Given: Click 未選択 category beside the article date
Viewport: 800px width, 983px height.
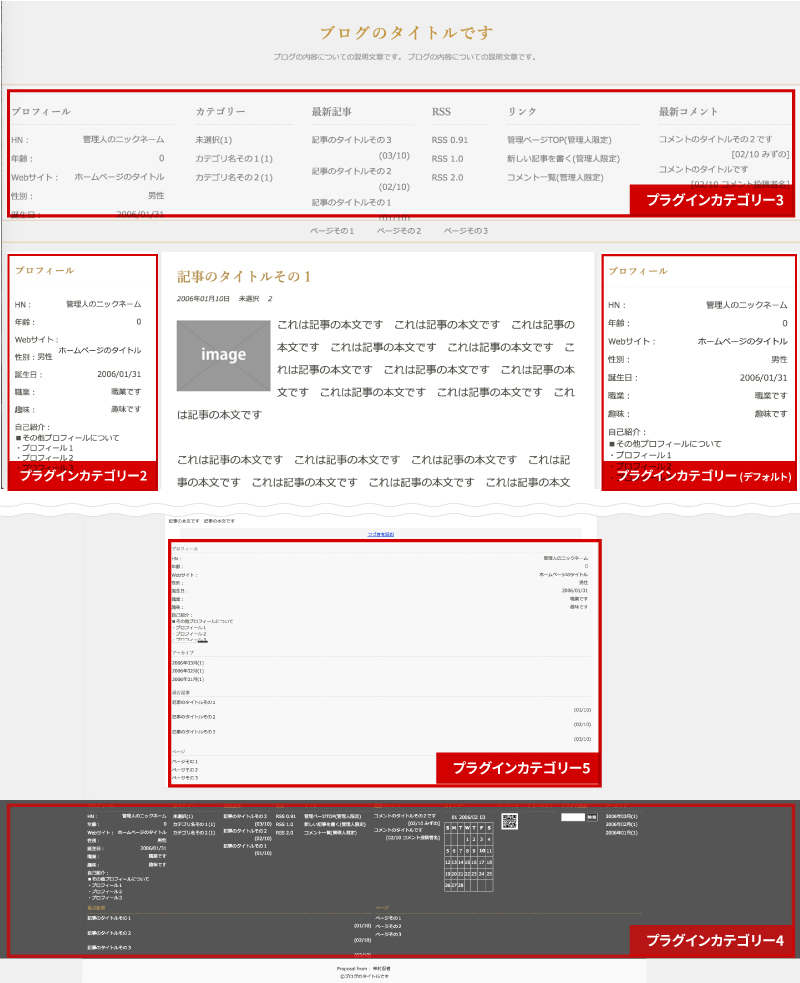Looking at the screenshot, I should (249, 299).
